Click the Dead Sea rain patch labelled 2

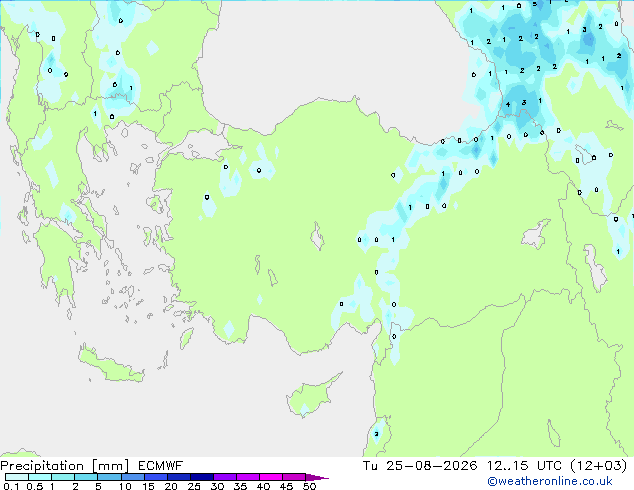point(377,432)
